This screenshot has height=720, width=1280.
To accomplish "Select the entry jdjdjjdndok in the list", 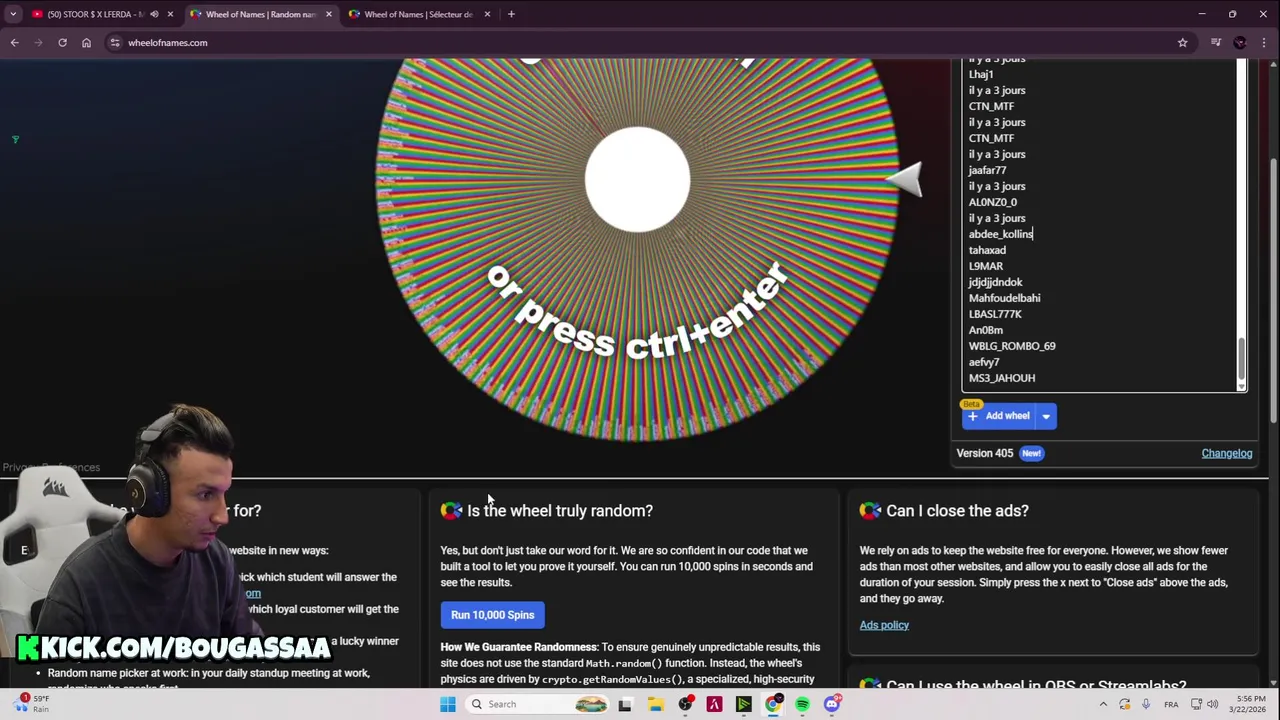I will click(995, 282).
